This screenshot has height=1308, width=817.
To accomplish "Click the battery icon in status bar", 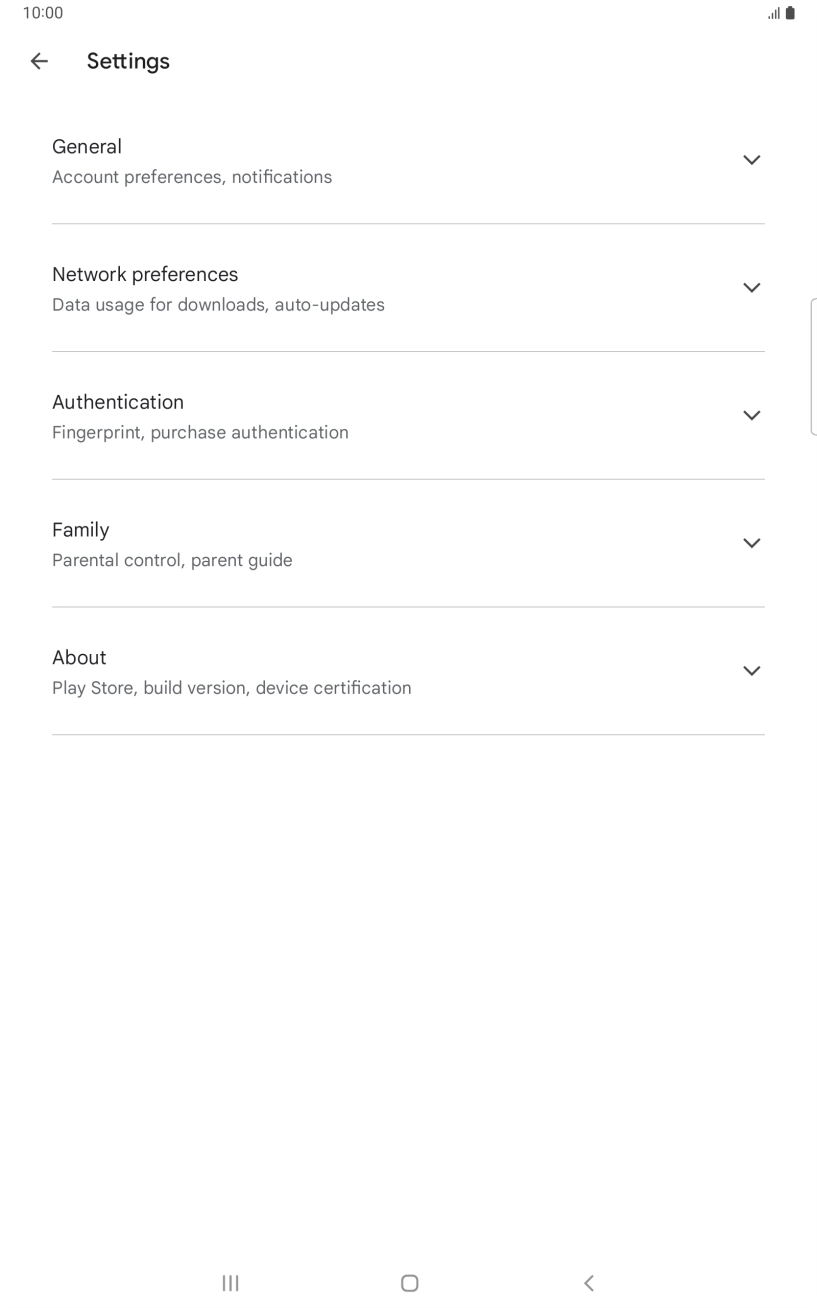I will click(x=792, y=13).
